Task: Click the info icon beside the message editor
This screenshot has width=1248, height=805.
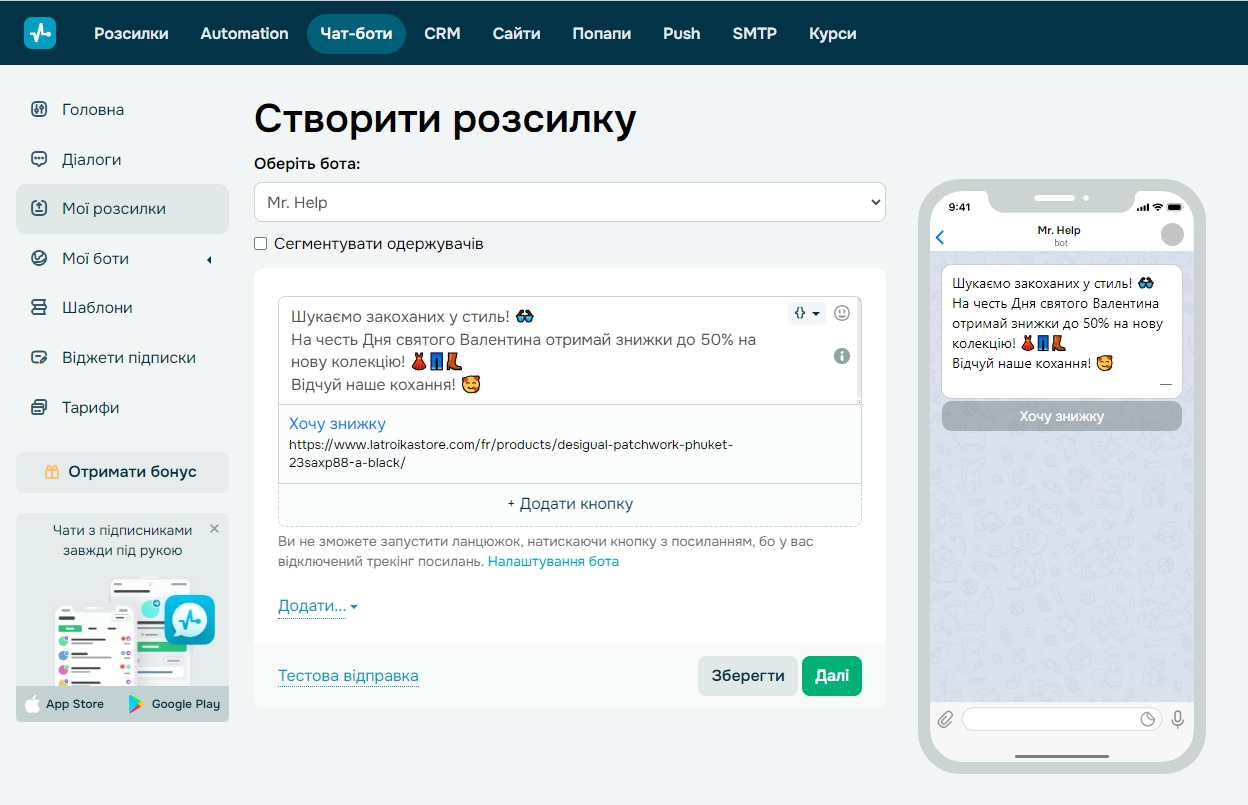Action: 842,355
